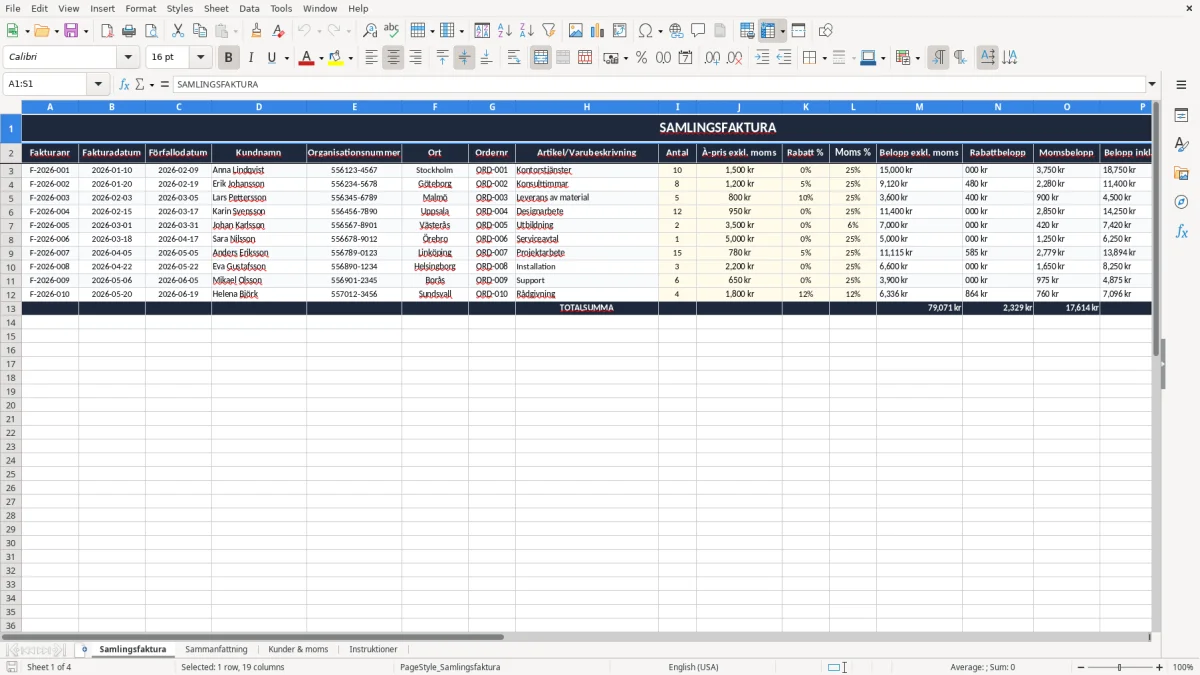Toggle Wrap Text
Screen dimensions: 1200x675
[x=514, y=58]
